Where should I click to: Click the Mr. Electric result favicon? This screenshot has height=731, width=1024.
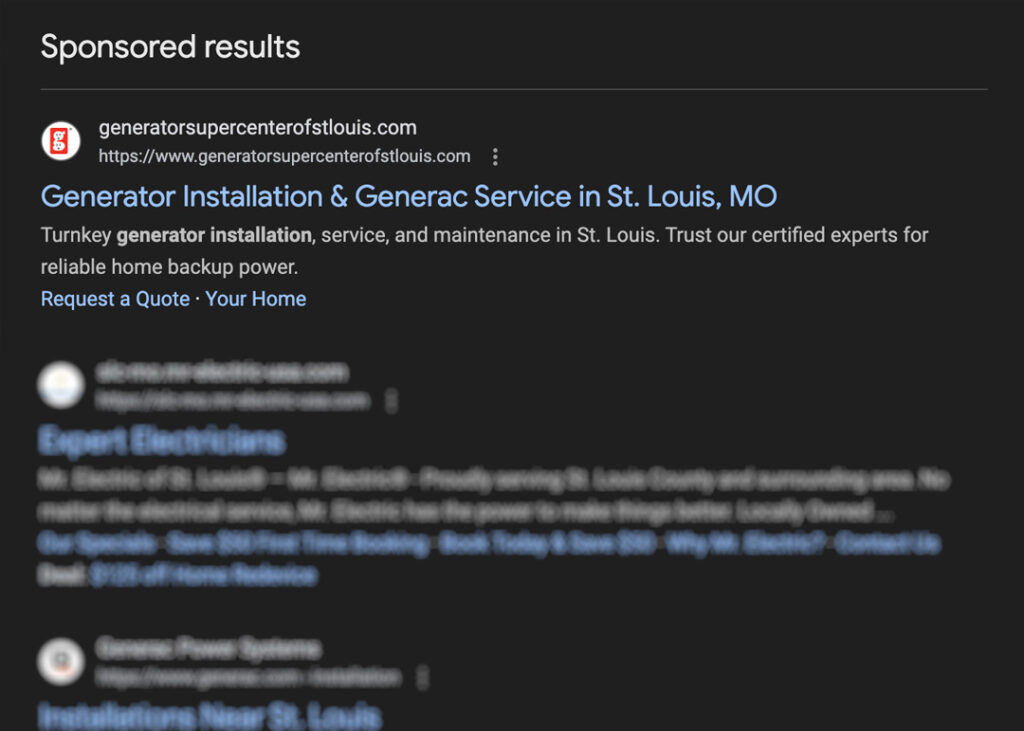pos(61,385)
